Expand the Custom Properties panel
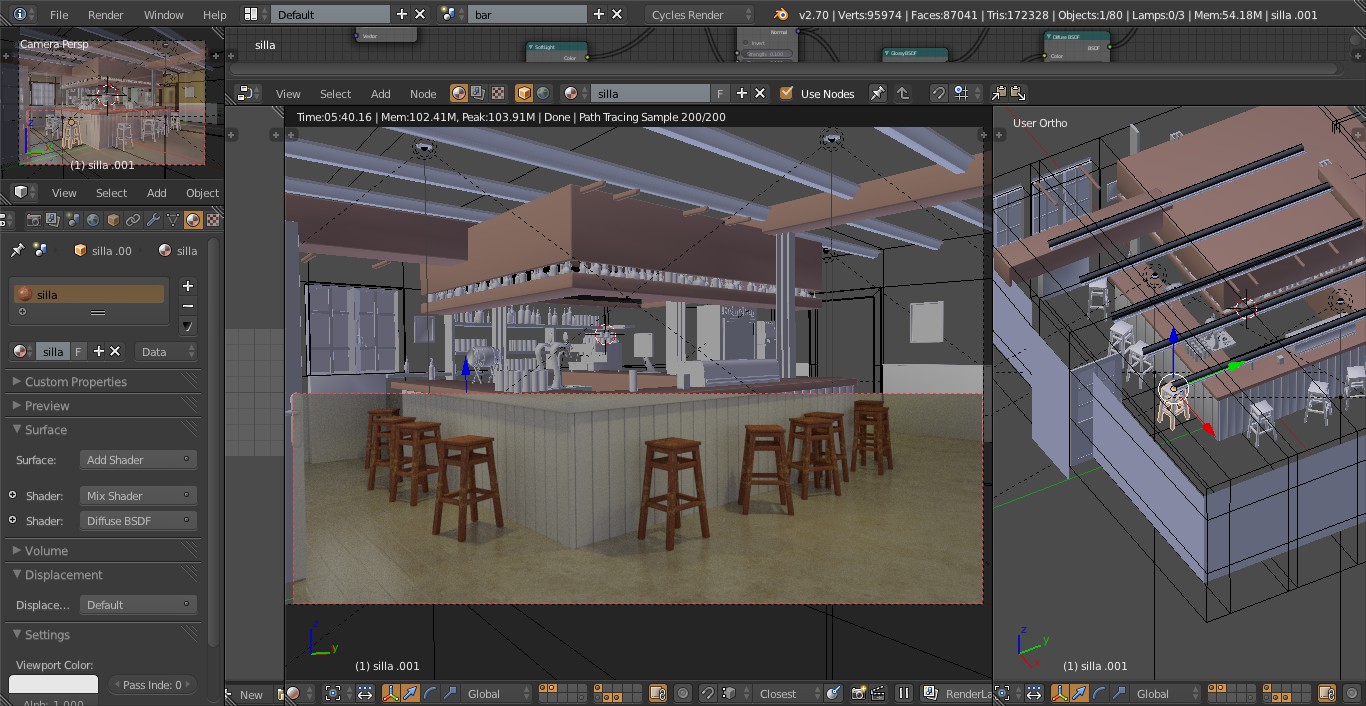The height and width of the screenshot is (706, 1366). click(x=75, y=382)
